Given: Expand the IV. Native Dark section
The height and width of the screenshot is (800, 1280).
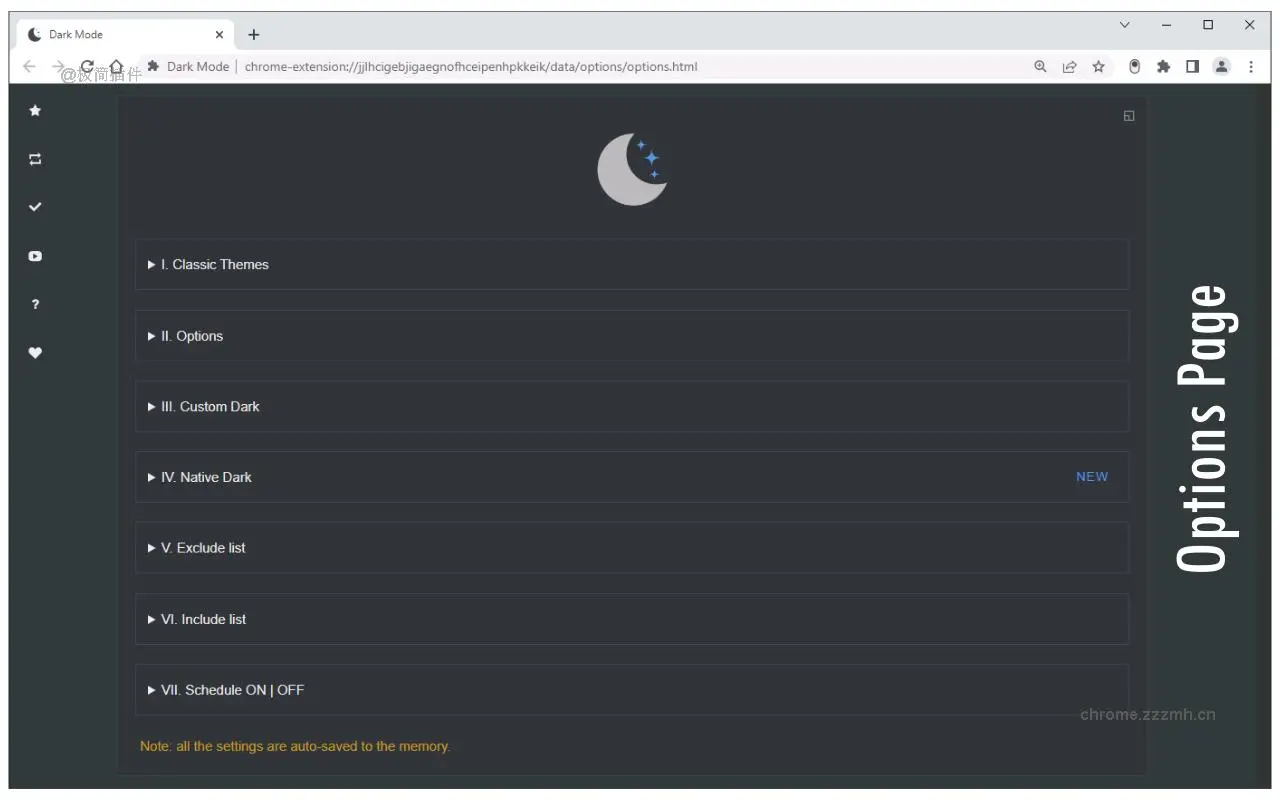Looking at the screenshot, I should (207, 477).
